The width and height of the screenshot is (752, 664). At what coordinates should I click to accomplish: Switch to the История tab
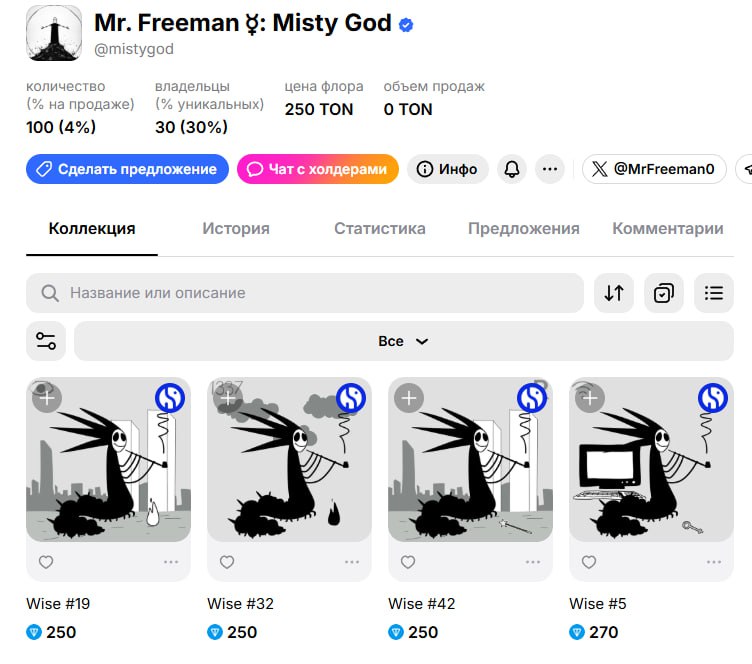pyautogui.click(x=236, y=228)
